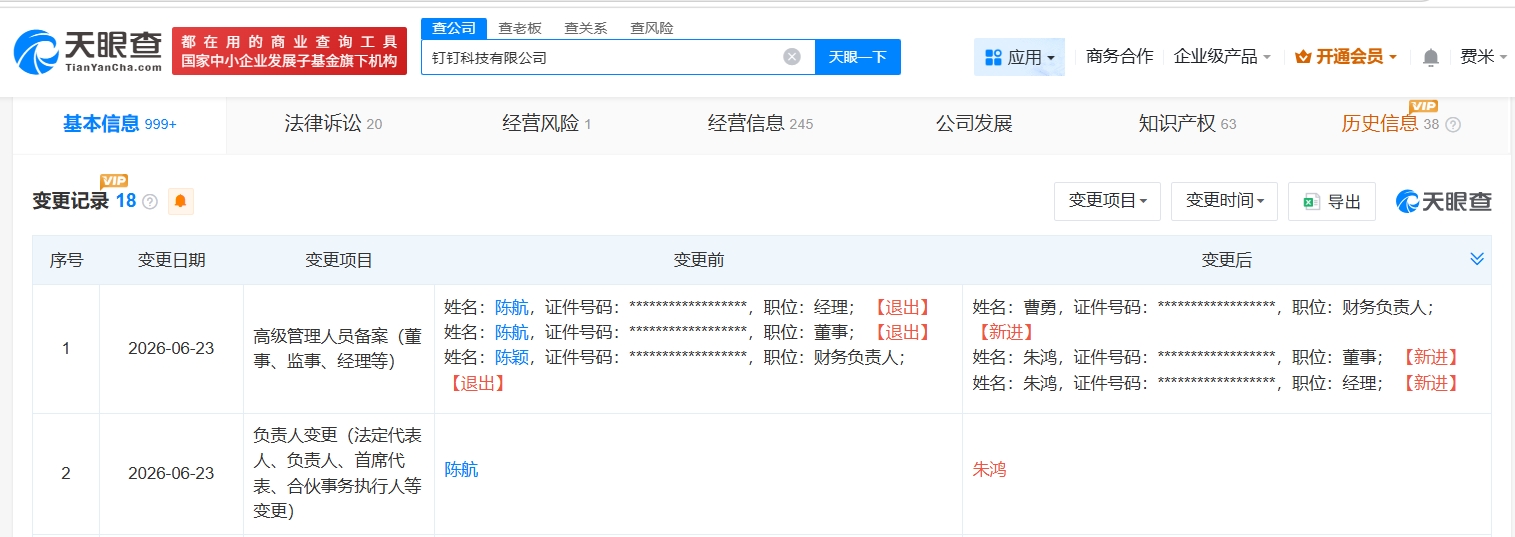Click the 导出 export button

(x=1332, y=201)
